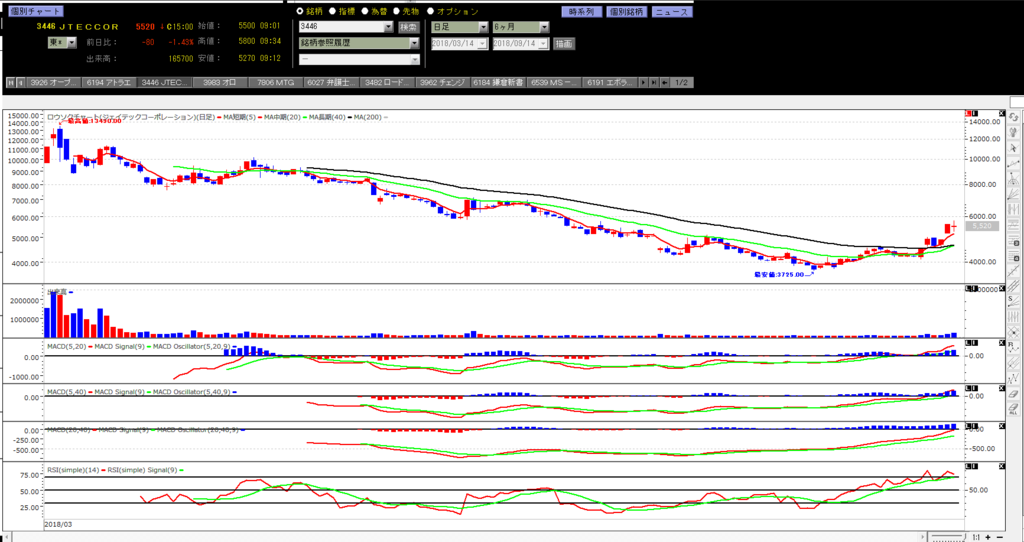Select the オプション radio button
Viewport: 1024px width, 542px height.
[x=430, y=11]
